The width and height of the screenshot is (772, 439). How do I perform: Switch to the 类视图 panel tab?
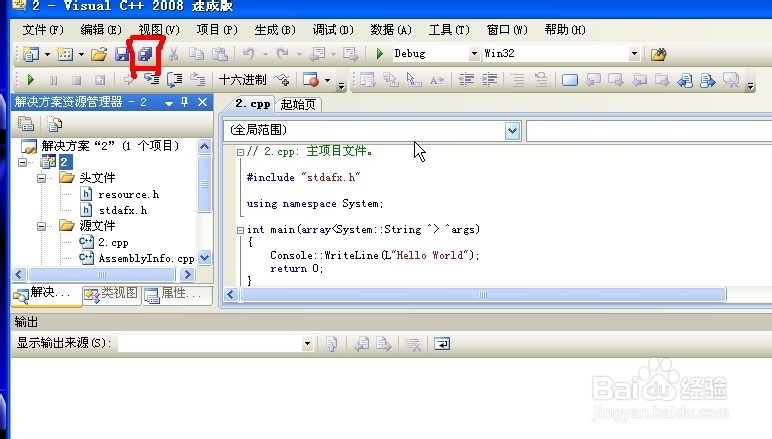click(112, 294)
